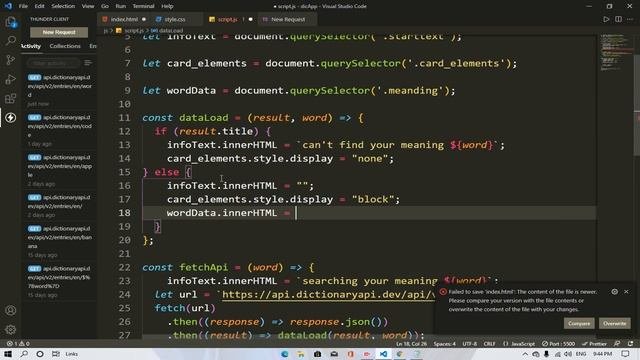The height and width of the screenshot is (360, 640).
Task: Open the File menu
Action: coord(23,6)
